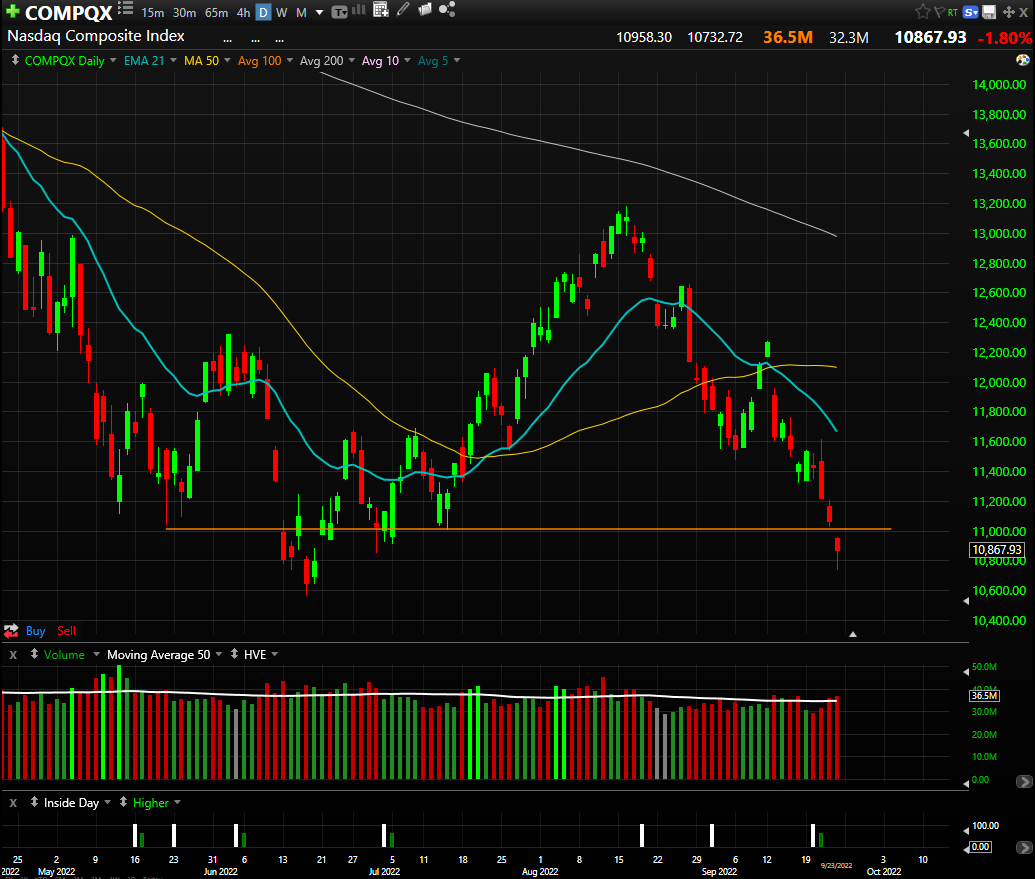1035x879 pixels.
Task: Open the Avg 100 indicator dropdown
Action: 289,60
